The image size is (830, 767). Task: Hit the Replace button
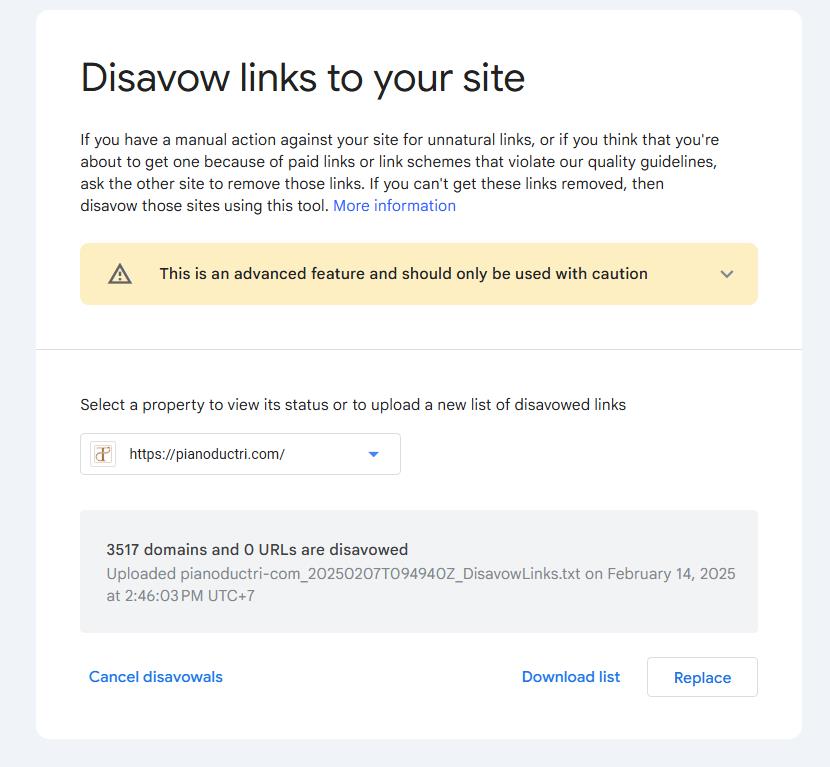[x=702, y=677]
